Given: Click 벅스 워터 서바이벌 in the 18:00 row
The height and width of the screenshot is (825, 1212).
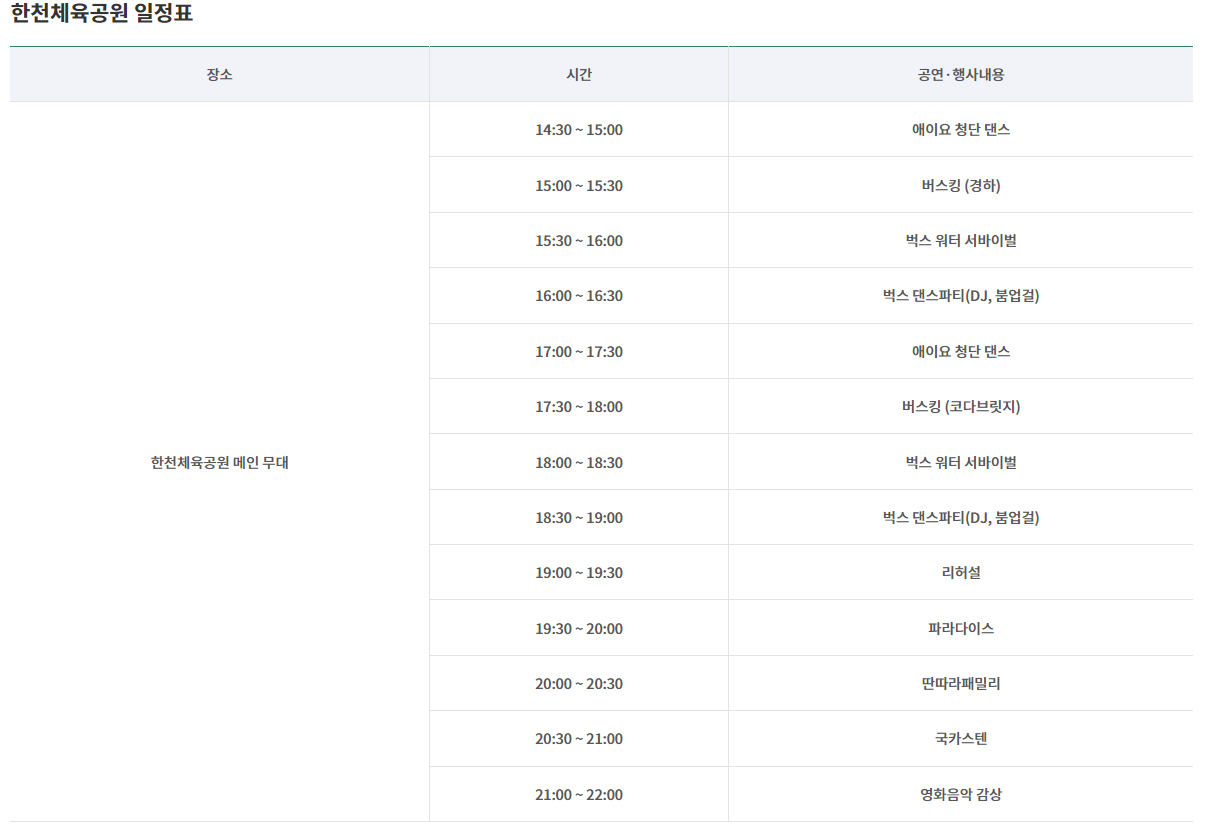Looking at the screenshot, I should 961,462.
